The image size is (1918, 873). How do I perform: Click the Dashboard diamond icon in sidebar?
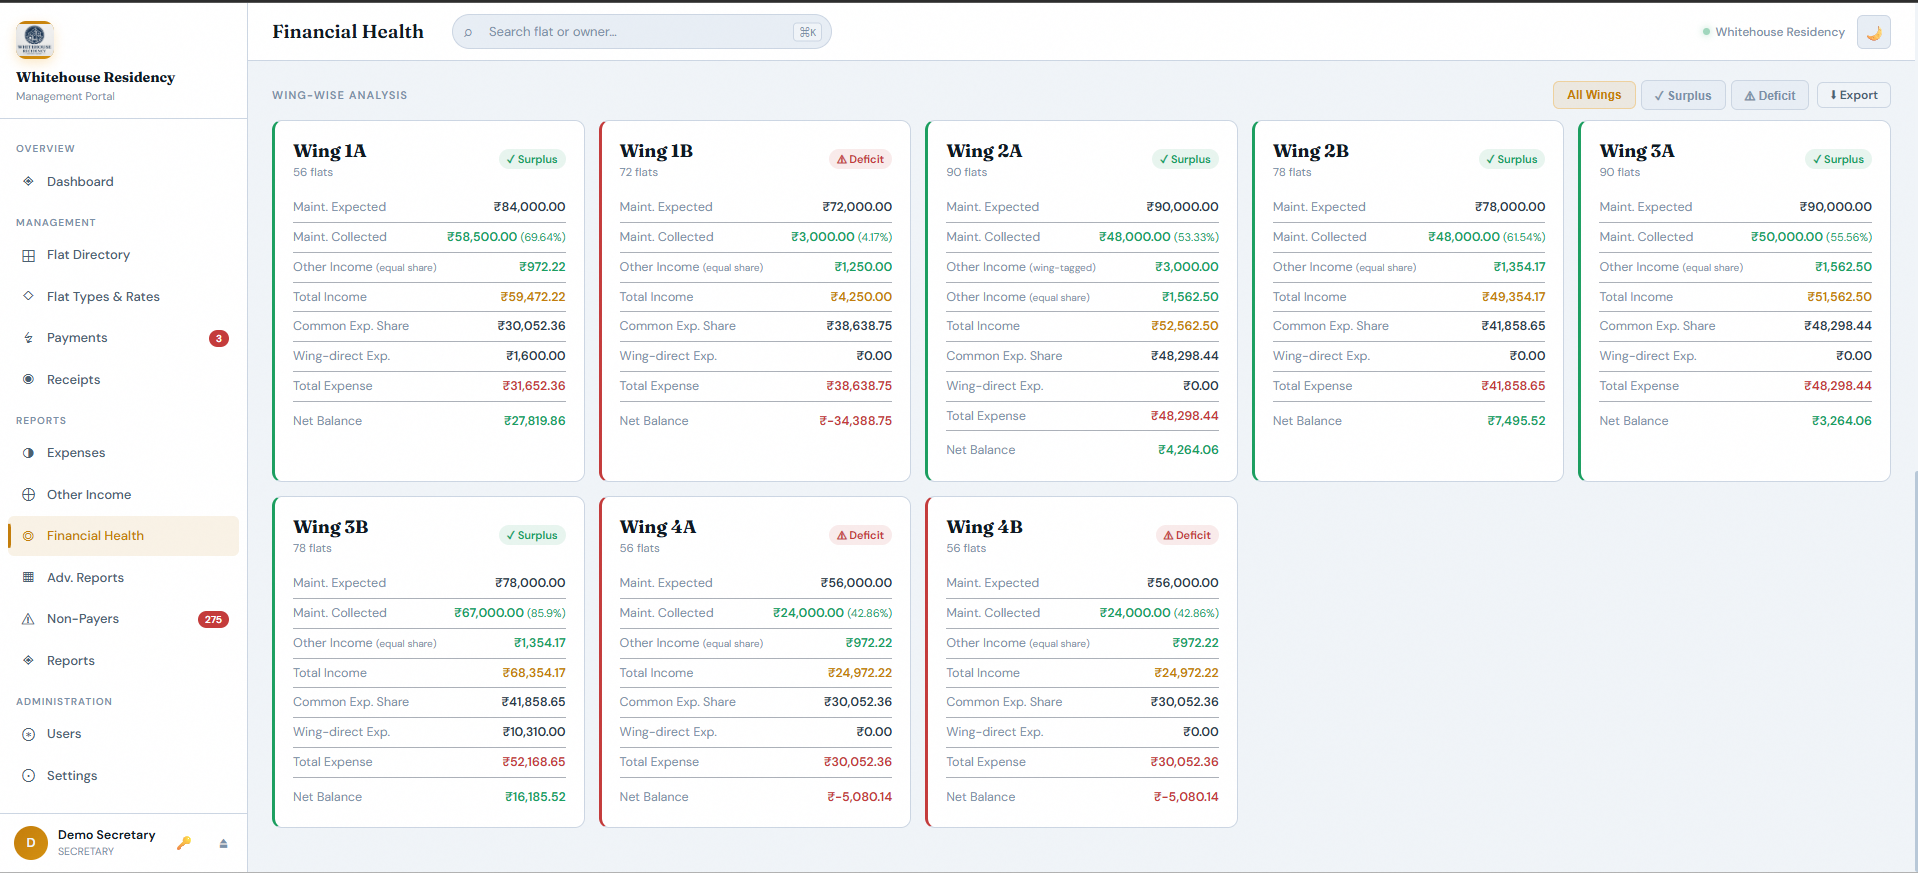(28, 182)
